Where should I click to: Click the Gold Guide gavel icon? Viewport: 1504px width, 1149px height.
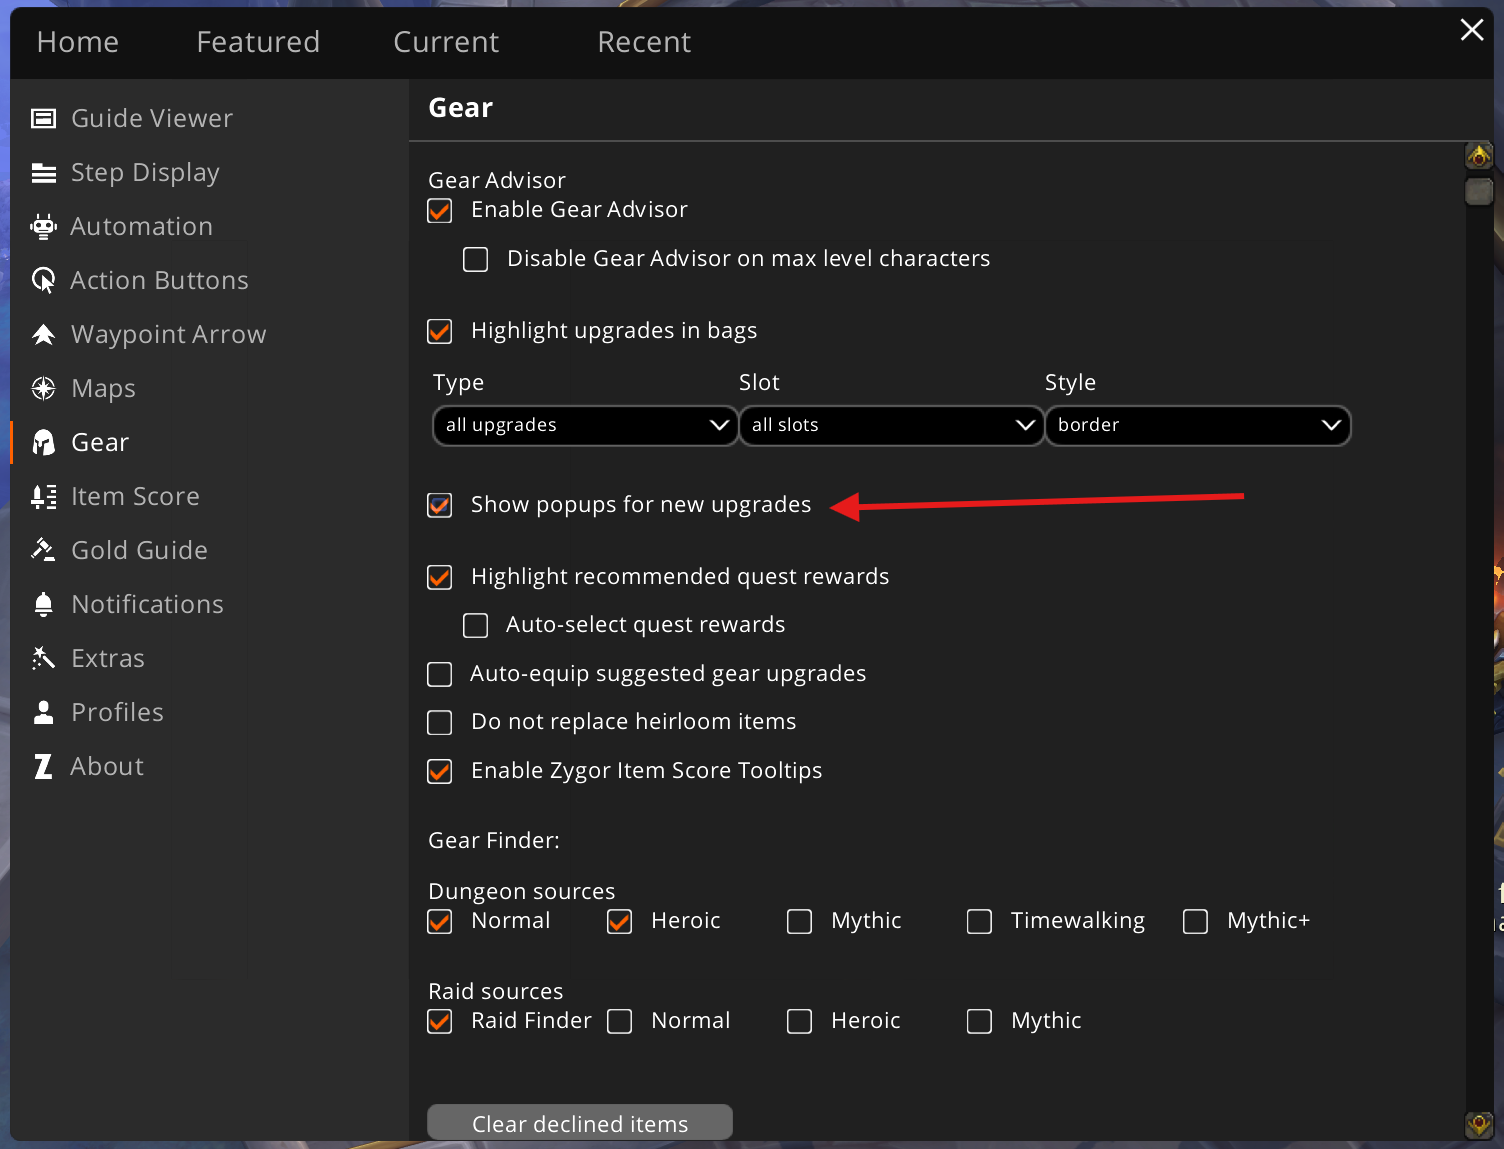[x=43, y=550]
